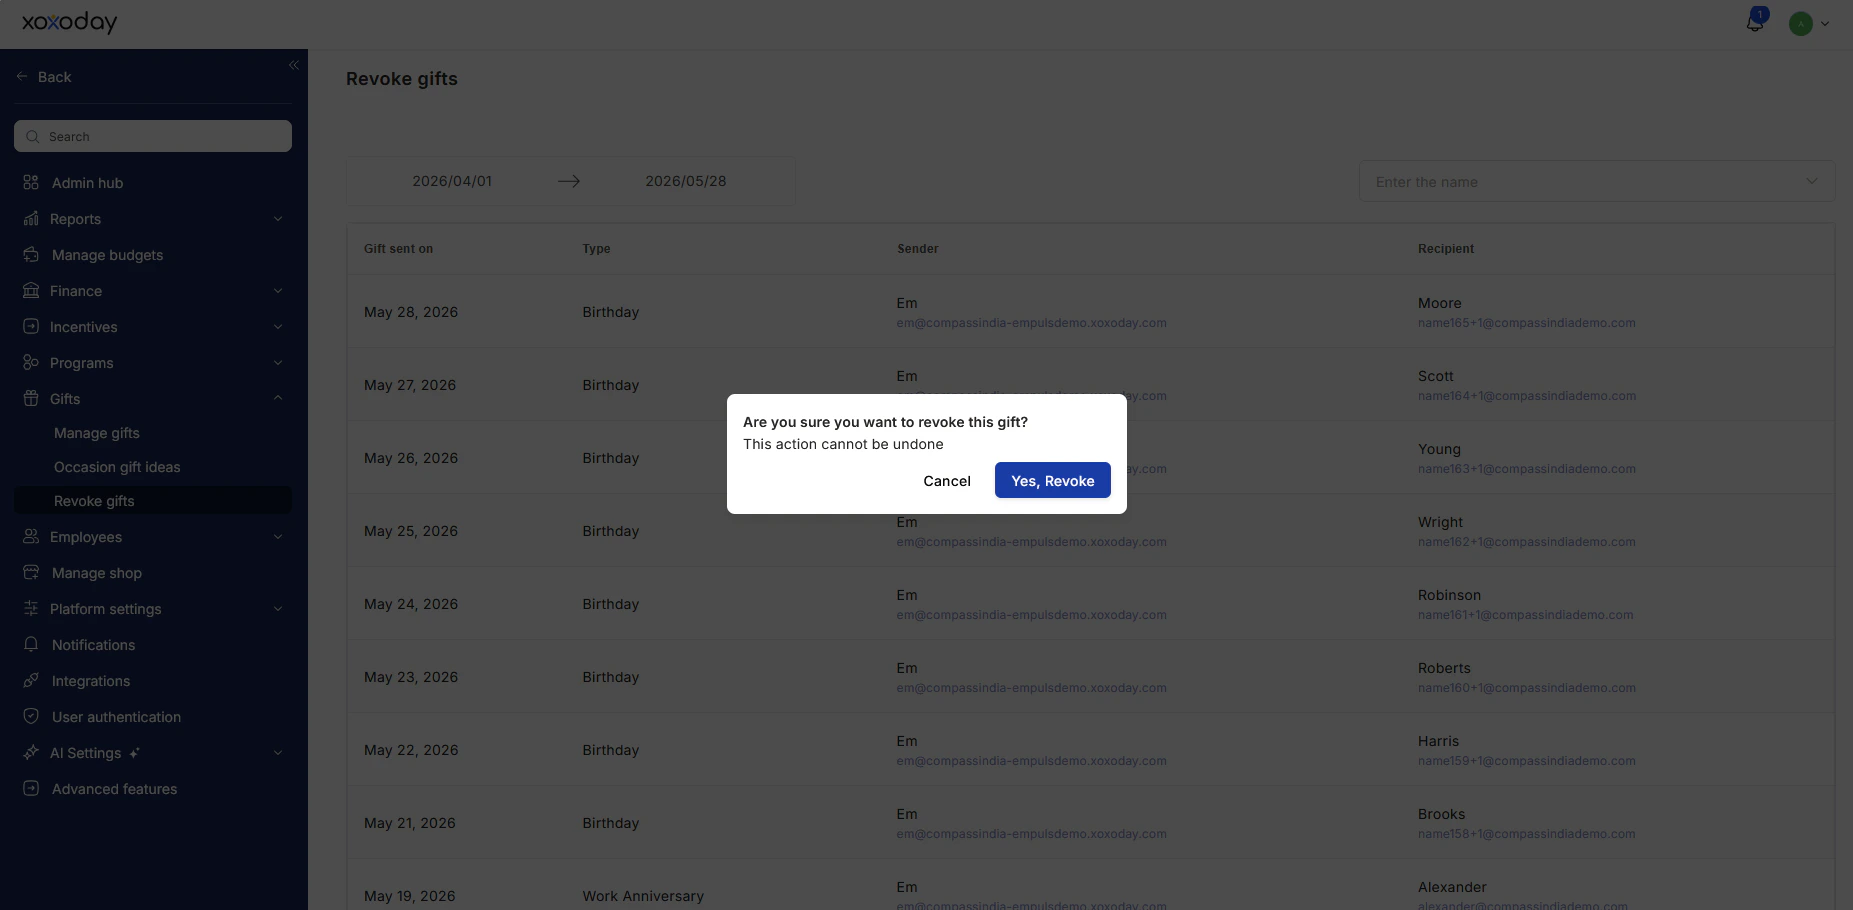Open User authentication menu item
This screenshot has height=910, width=1853.
point(116,717)
